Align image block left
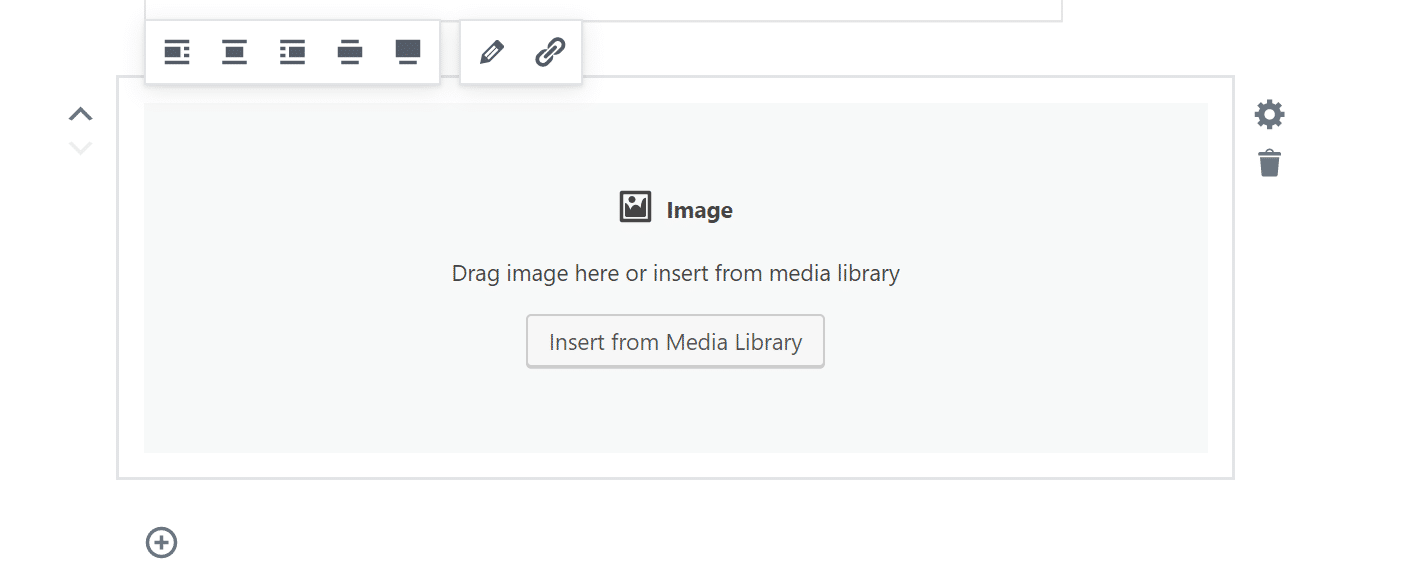This screenshot has width=1406, height=585. pos(177,52)
